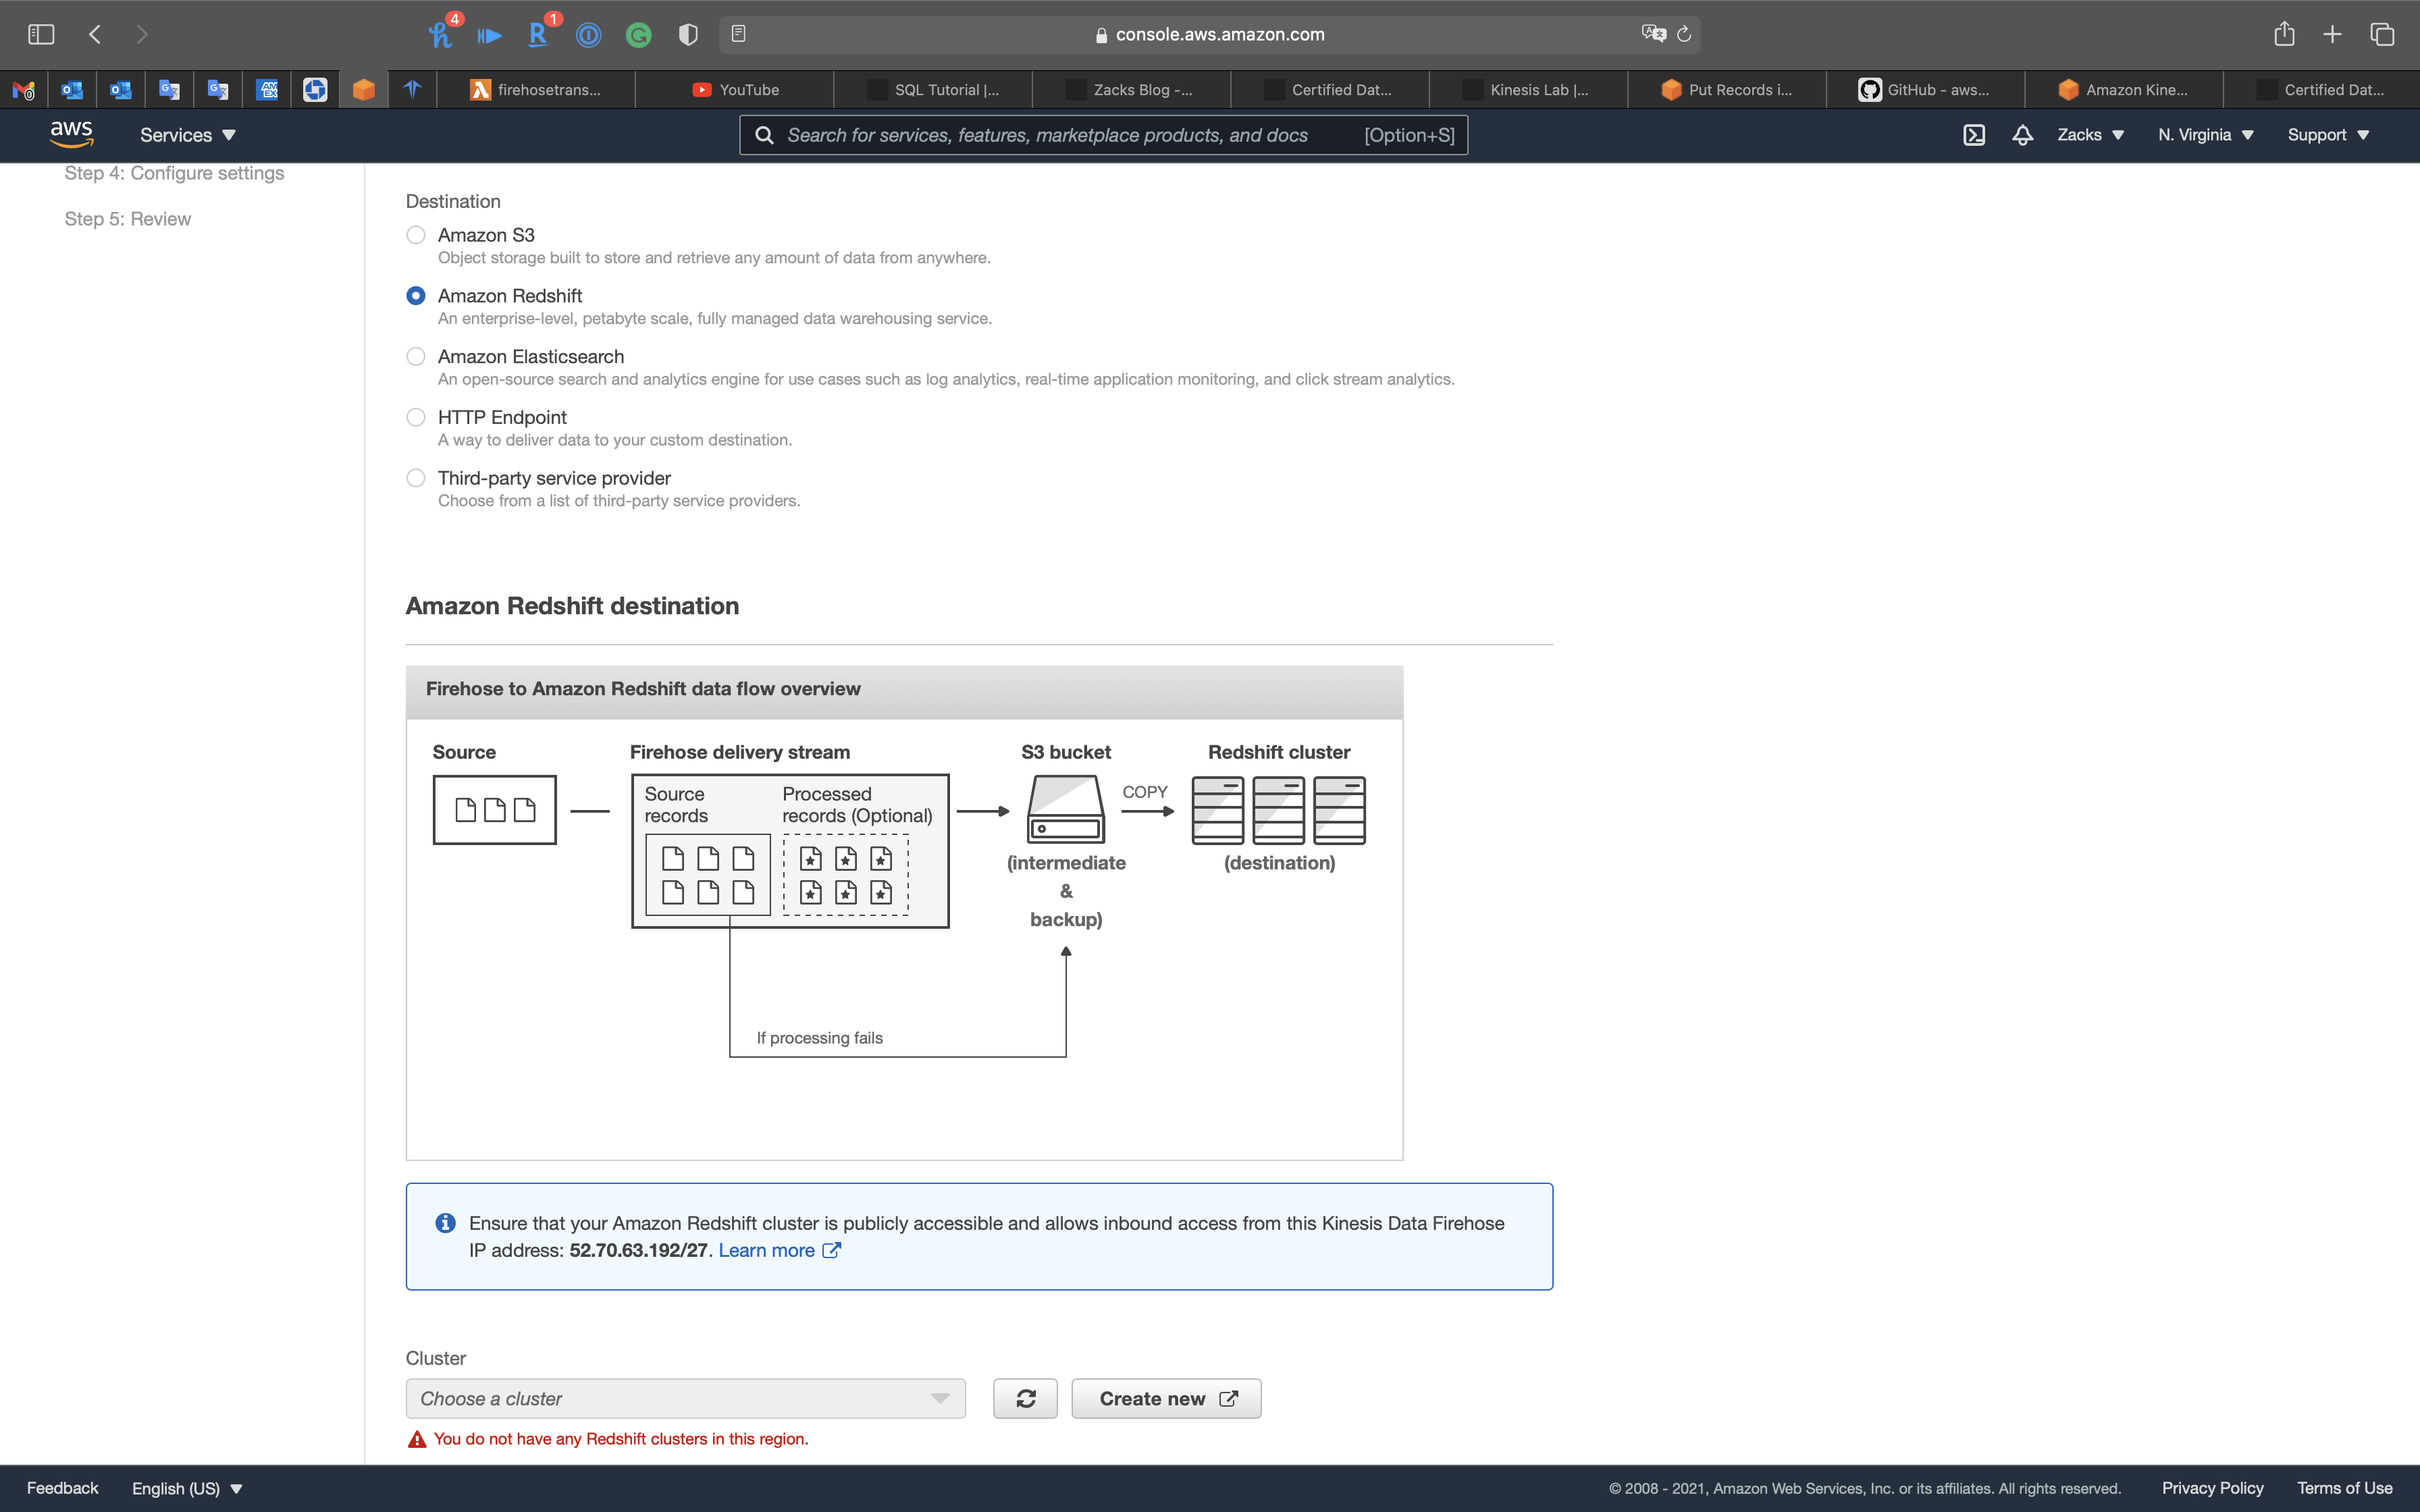Select Amazon S3 destination radio button

(x=416, y=235)
